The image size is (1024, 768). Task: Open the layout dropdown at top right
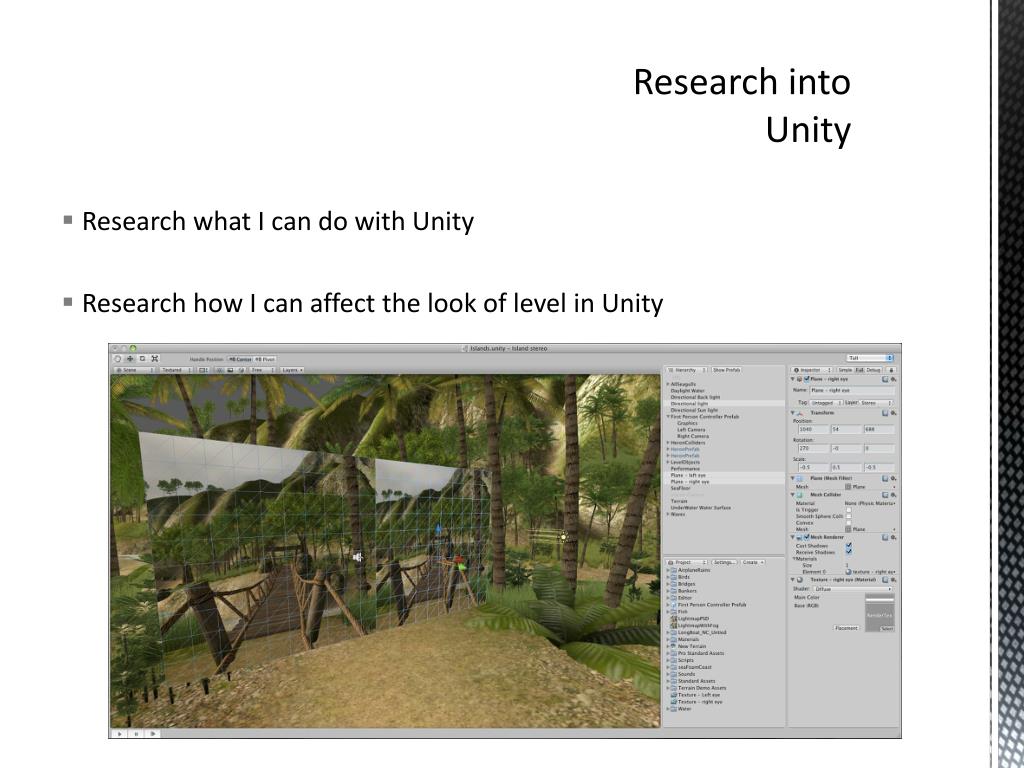click(x=870, y=359)
